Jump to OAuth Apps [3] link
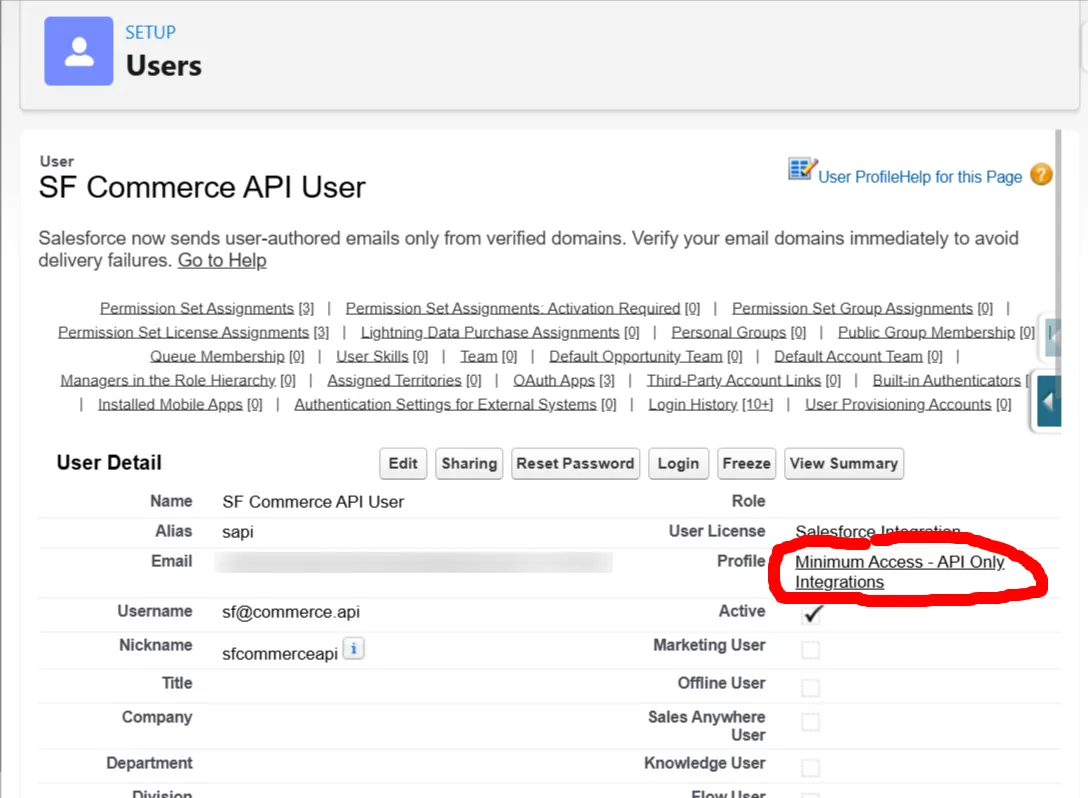Viewport: 1088px width, 798px height. pos(563,380)
